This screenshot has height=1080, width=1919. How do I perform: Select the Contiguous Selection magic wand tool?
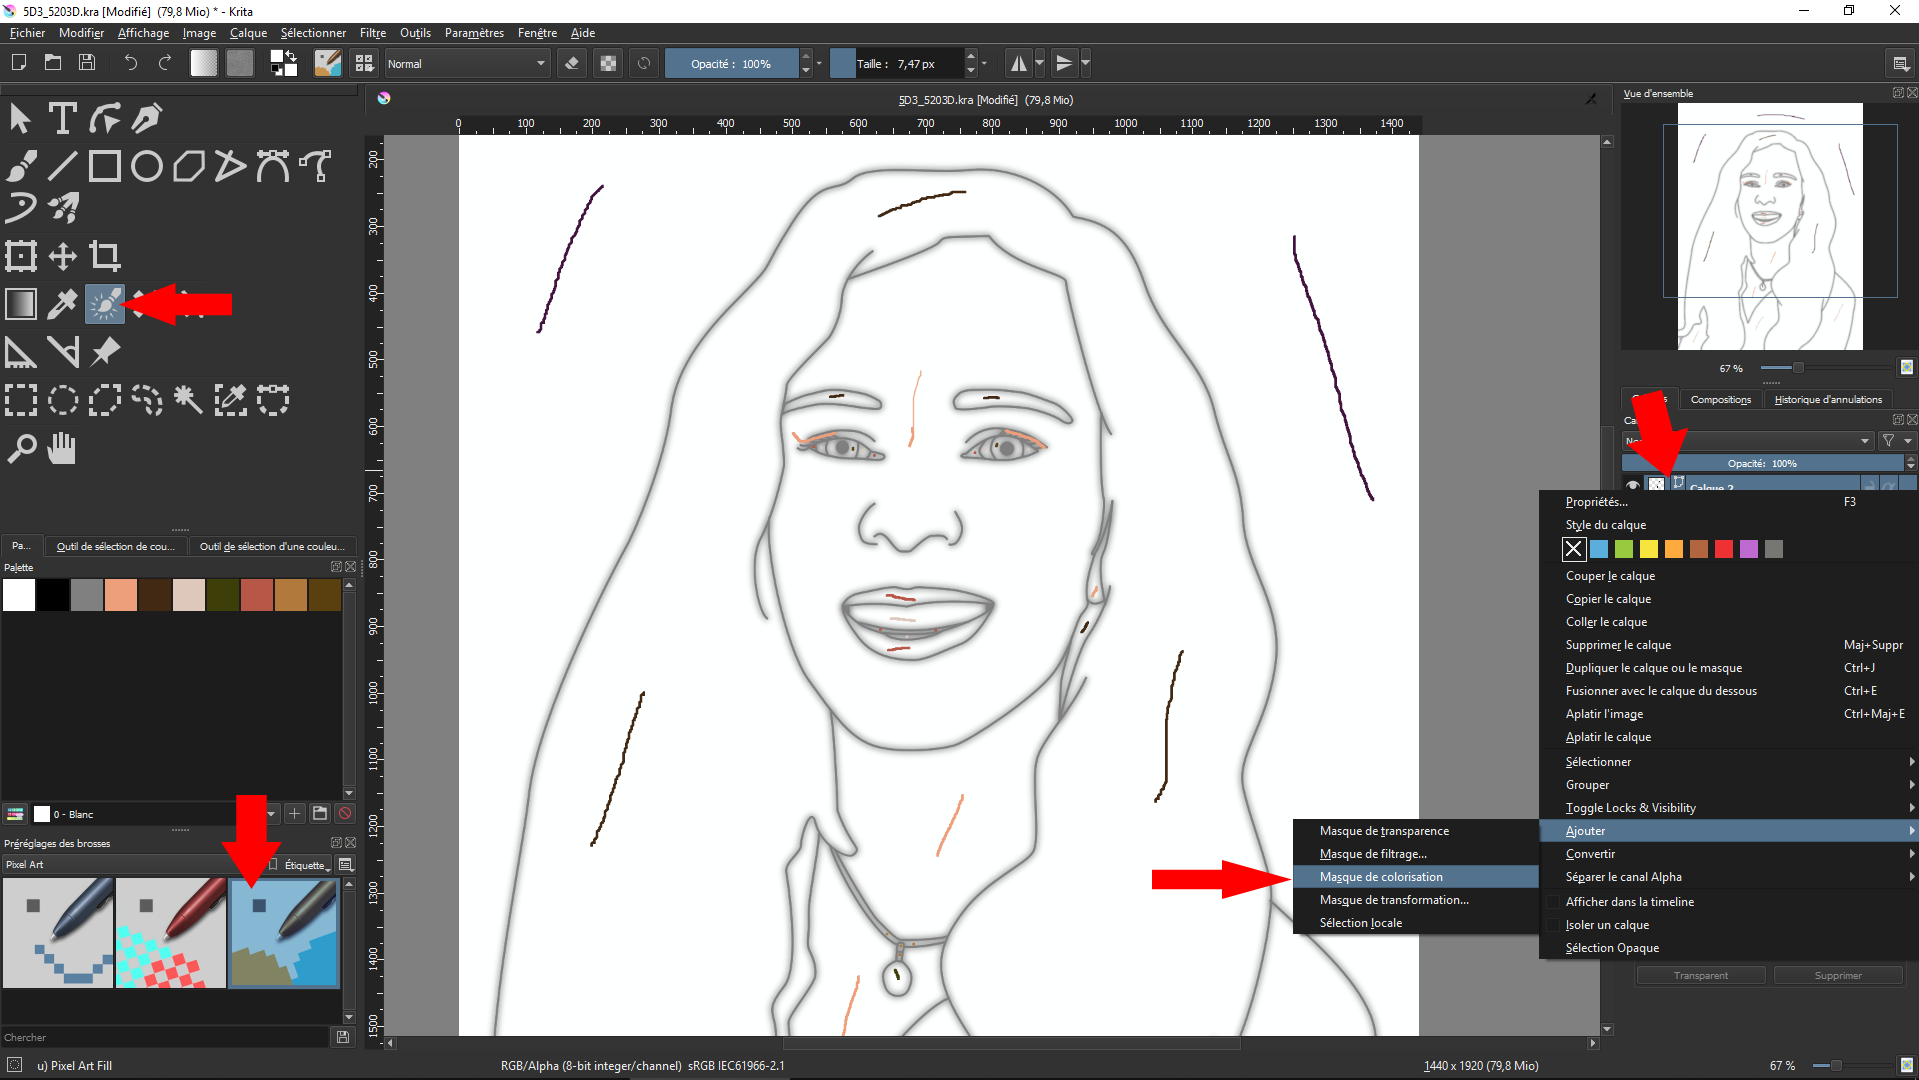pos(189,400)
